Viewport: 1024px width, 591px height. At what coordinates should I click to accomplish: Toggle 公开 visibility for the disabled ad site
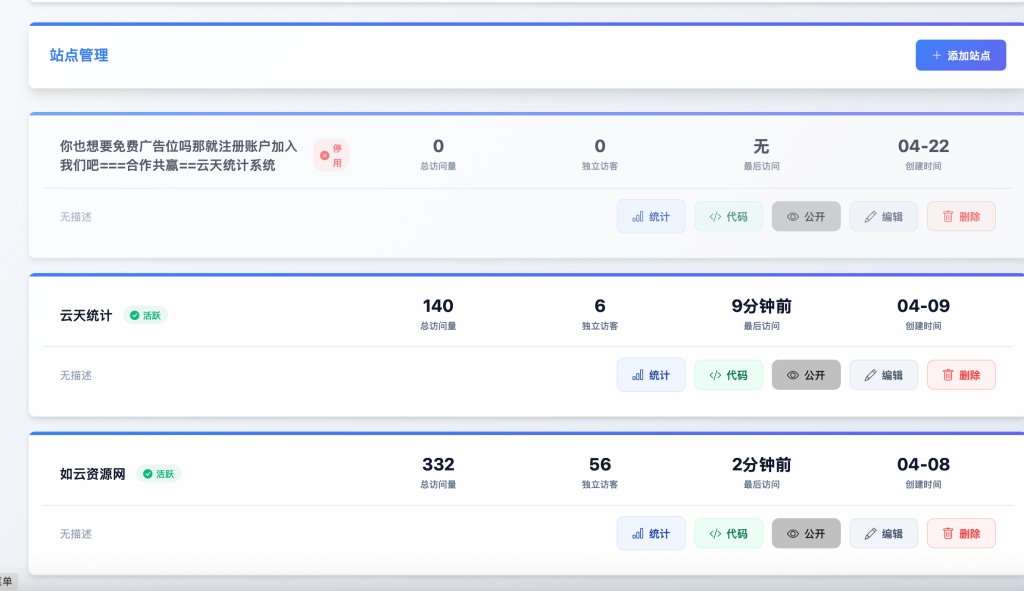click(x=806, y=216)
